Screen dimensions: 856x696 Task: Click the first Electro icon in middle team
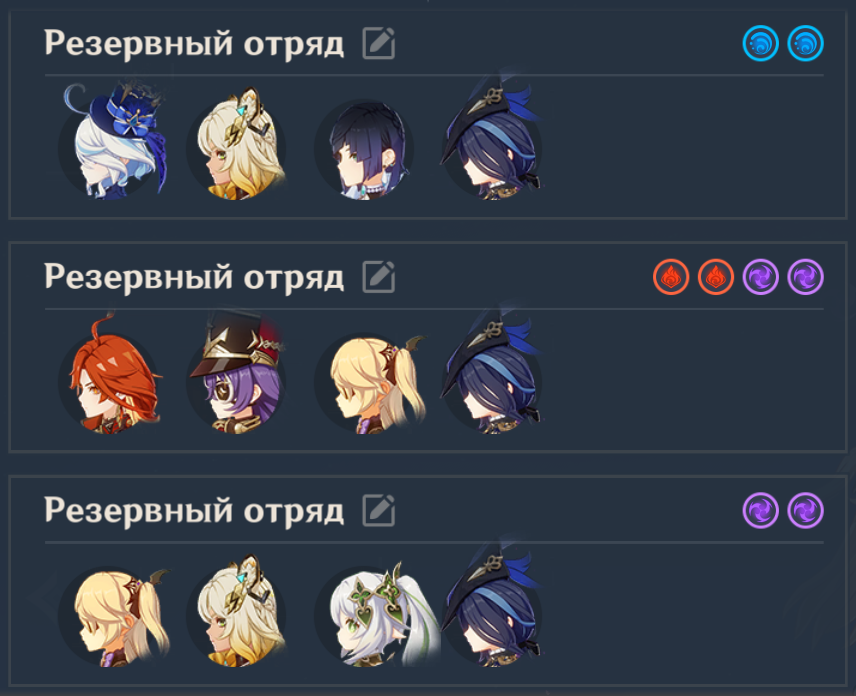click(x=760, y=277)
